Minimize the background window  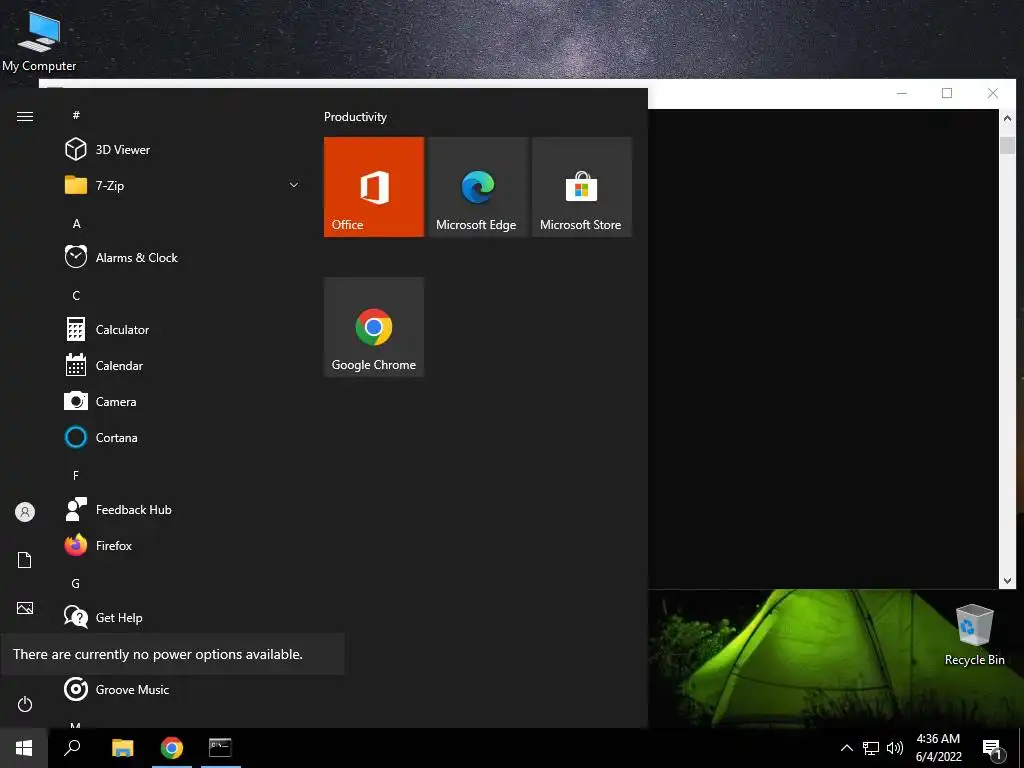pyautogui.click(x=902, y=93)
